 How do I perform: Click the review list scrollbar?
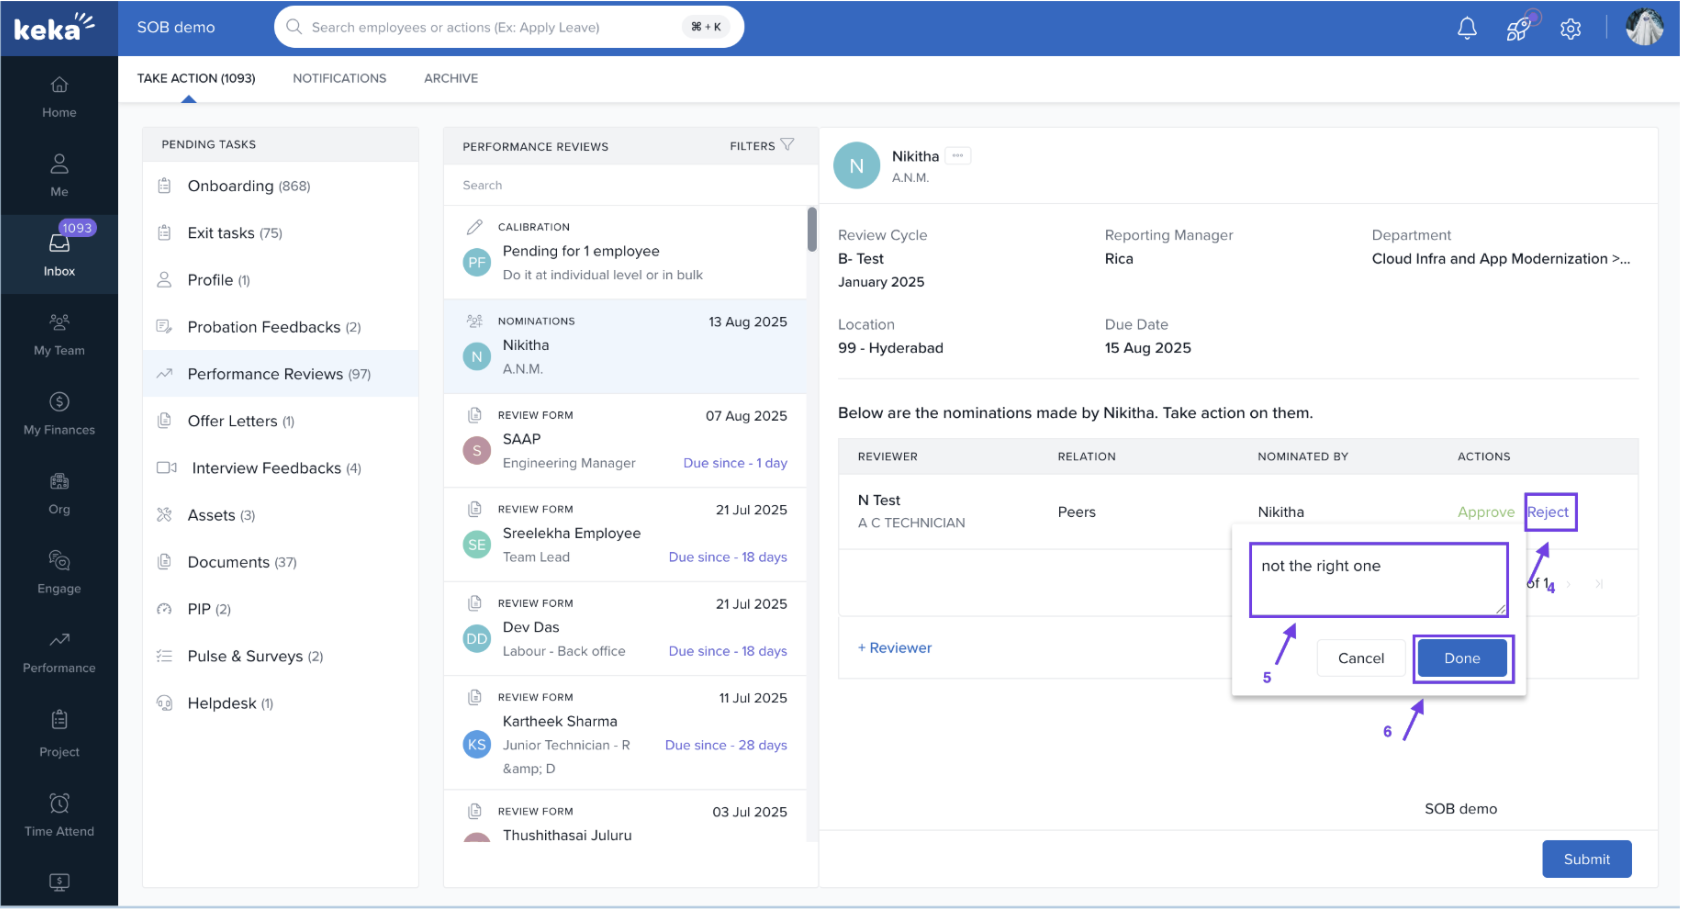point(811,230)
